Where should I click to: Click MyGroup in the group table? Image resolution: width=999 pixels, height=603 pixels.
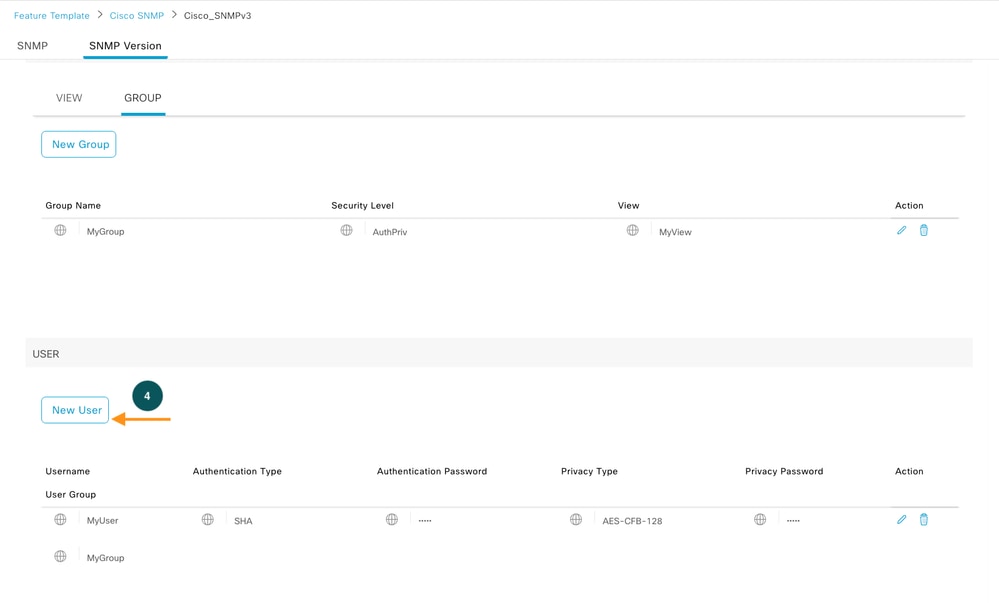click(106, 232)
